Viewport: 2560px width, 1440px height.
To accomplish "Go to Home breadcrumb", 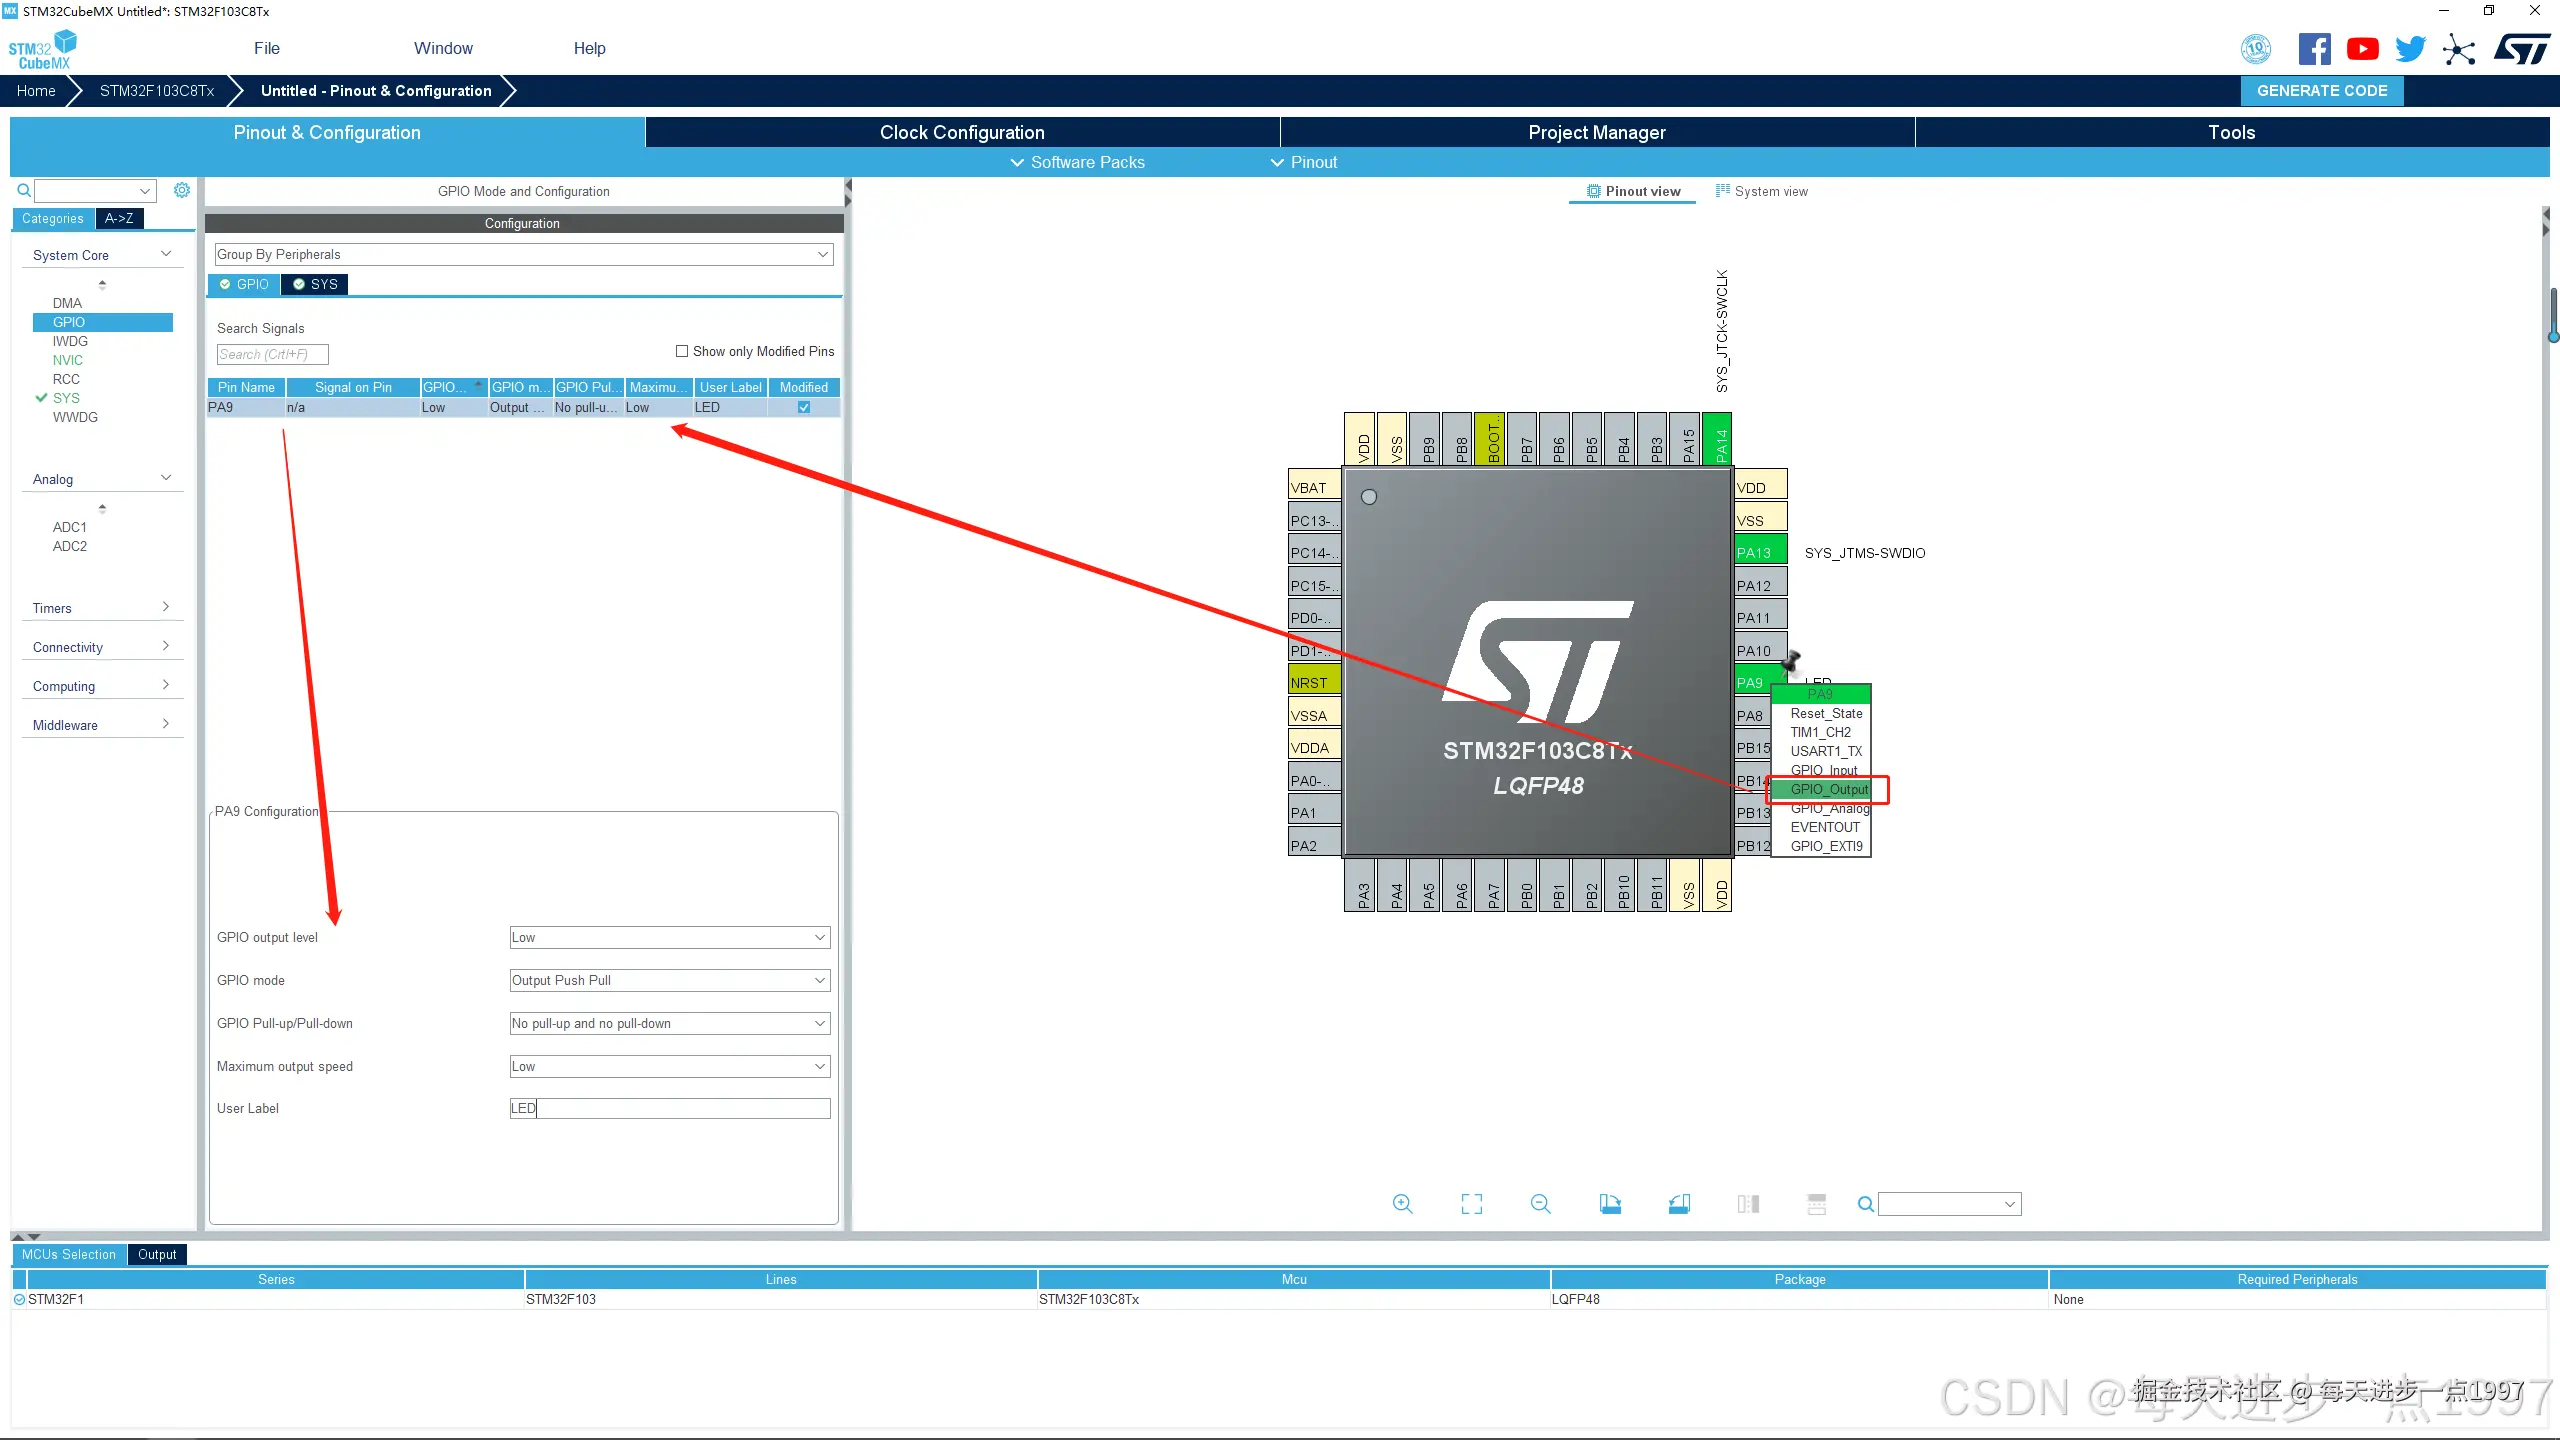I will tap(36, 90).
